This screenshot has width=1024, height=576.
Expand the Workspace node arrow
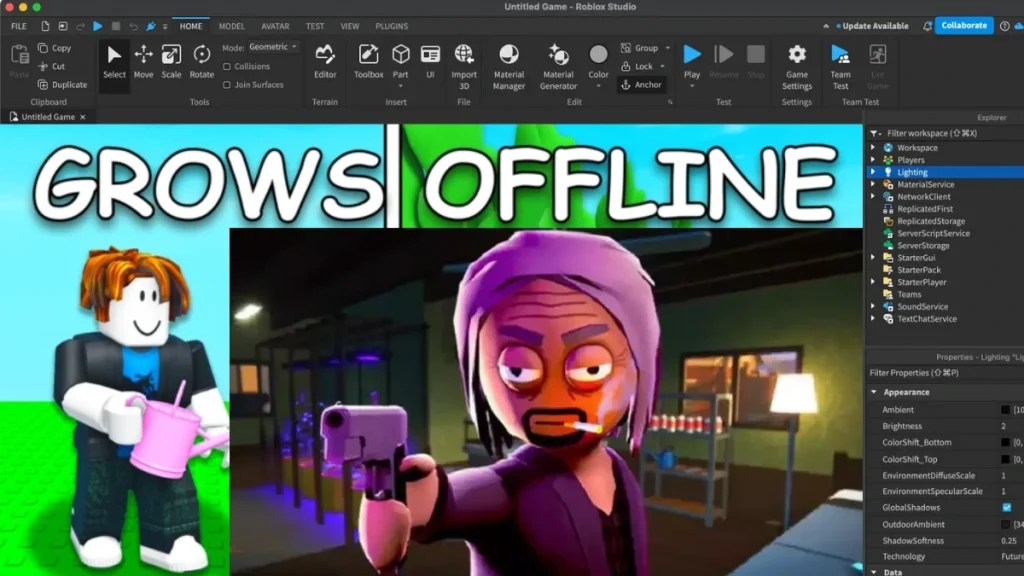873,148
